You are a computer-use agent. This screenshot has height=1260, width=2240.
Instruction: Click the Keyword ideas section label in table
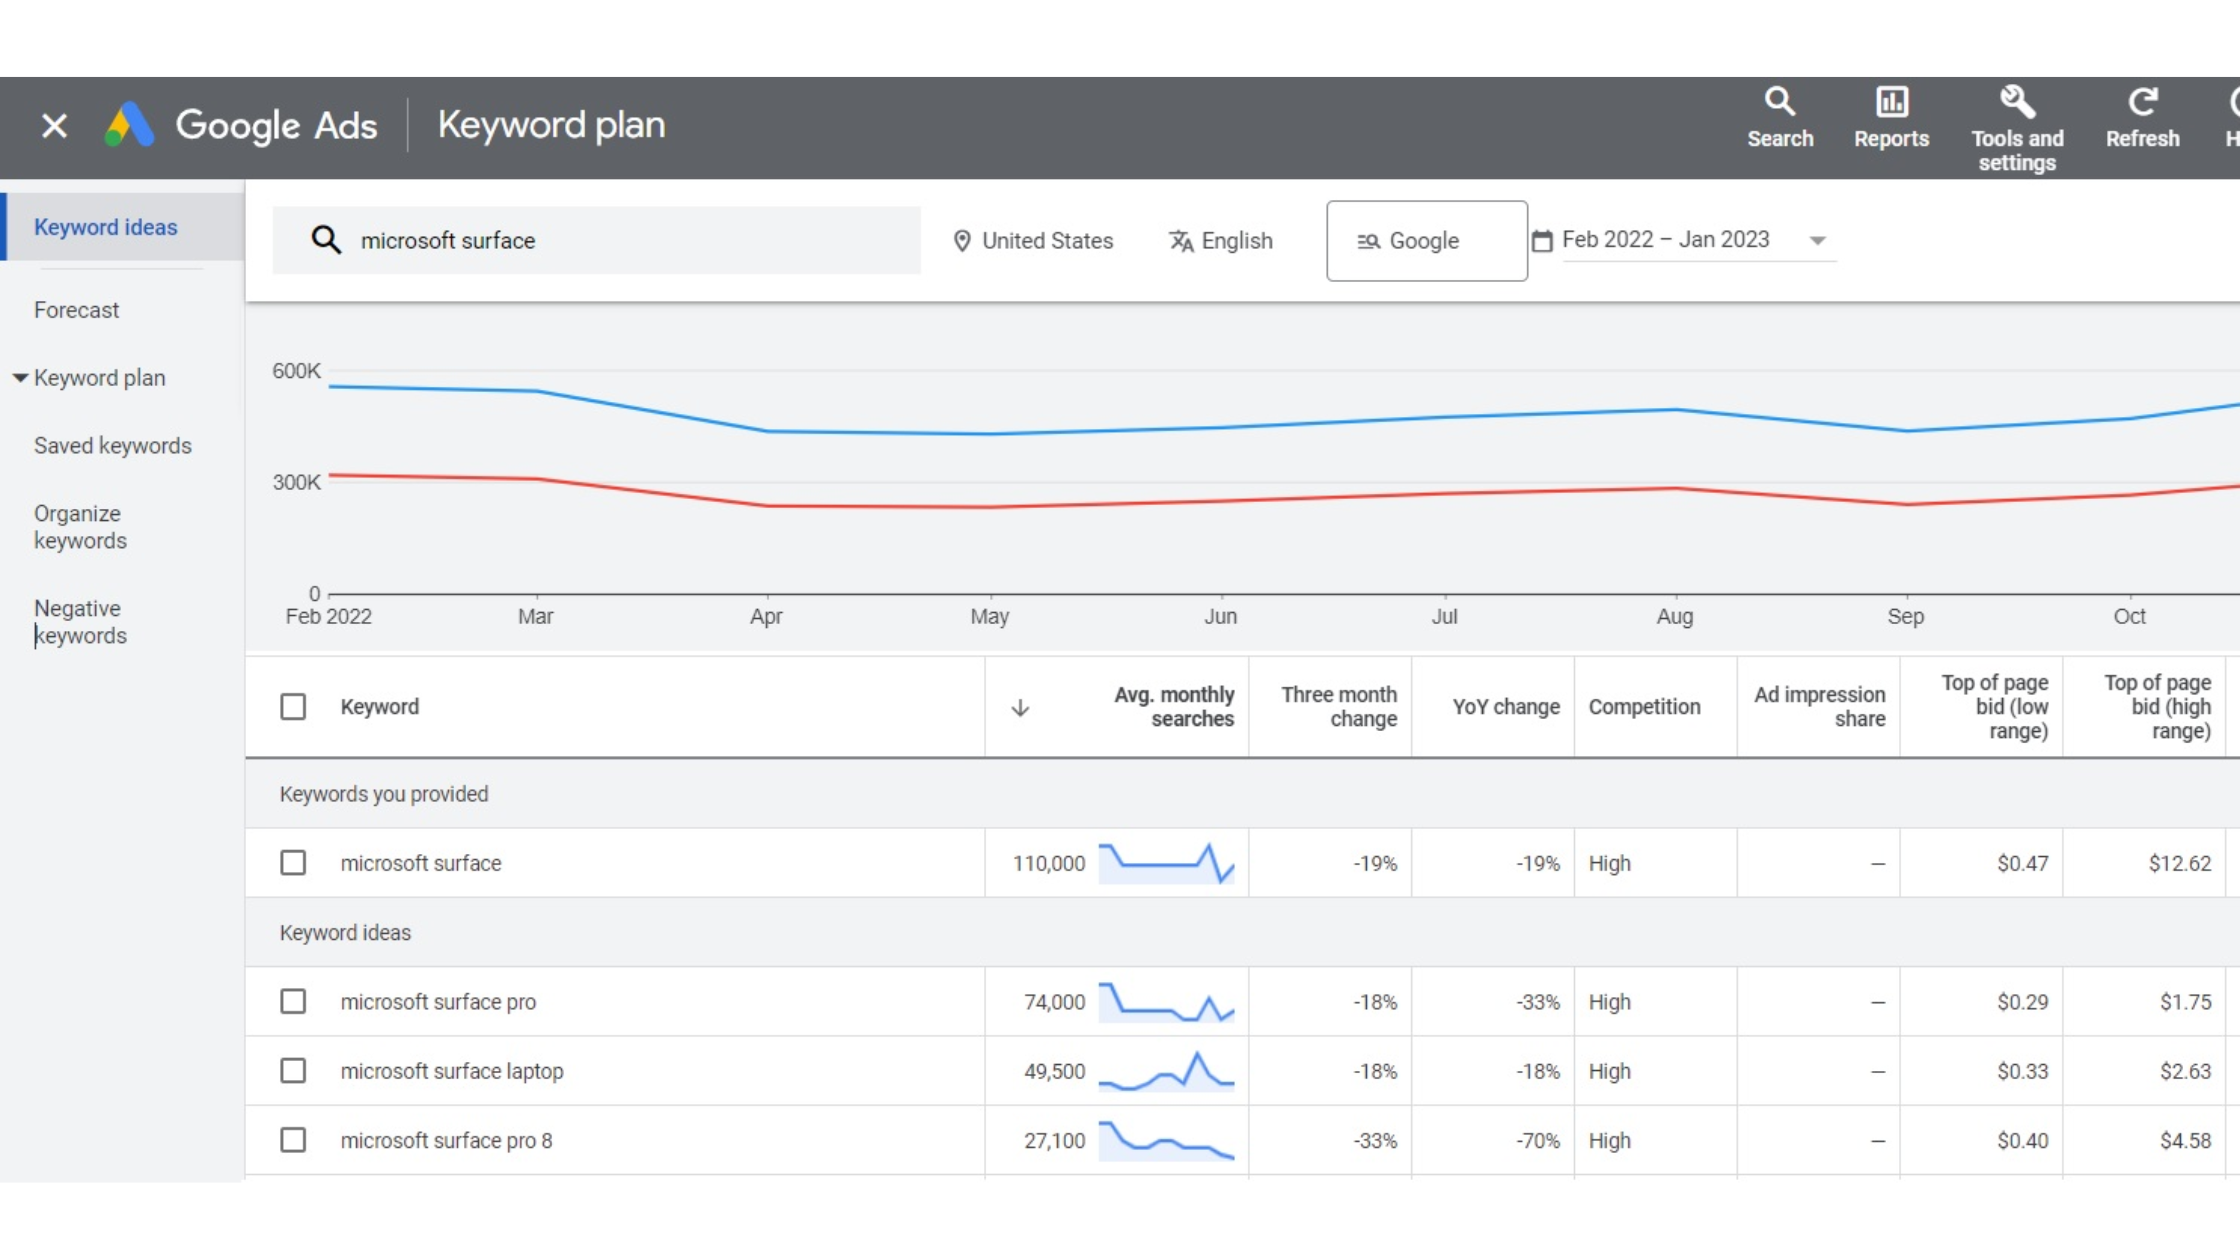coord(345,933)
